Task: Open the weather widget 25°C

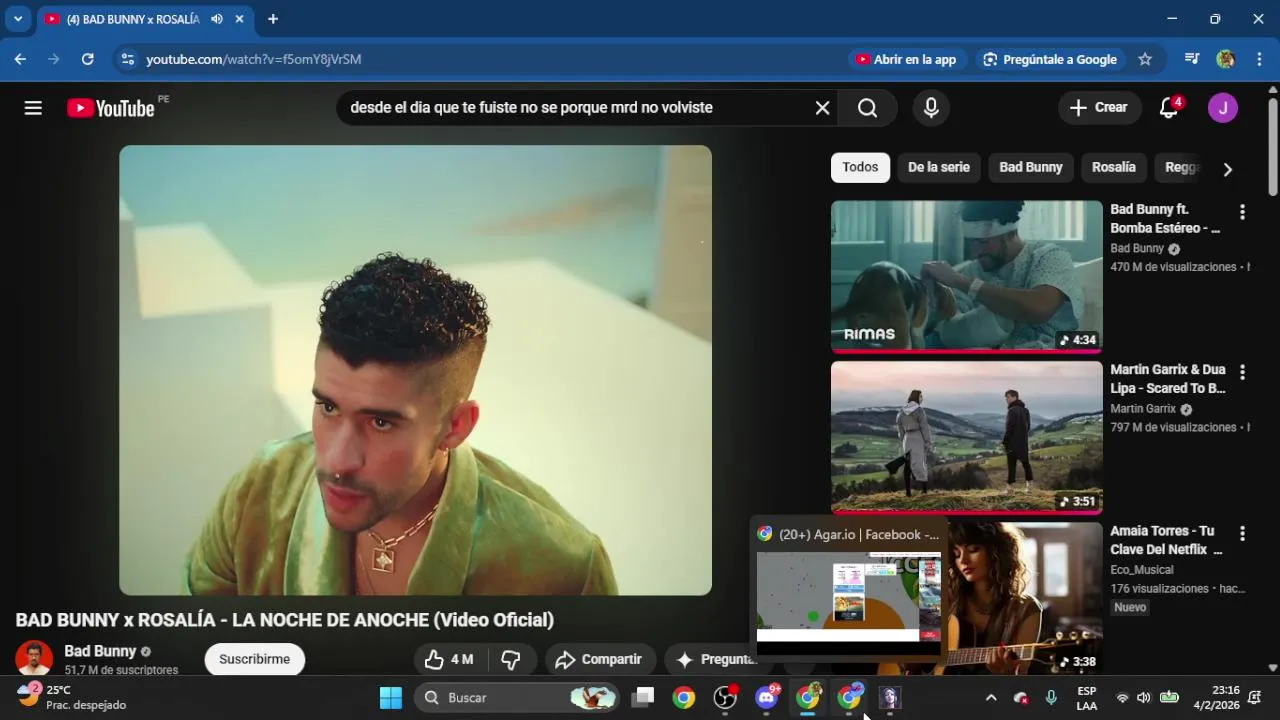Action: coord(72,697)
